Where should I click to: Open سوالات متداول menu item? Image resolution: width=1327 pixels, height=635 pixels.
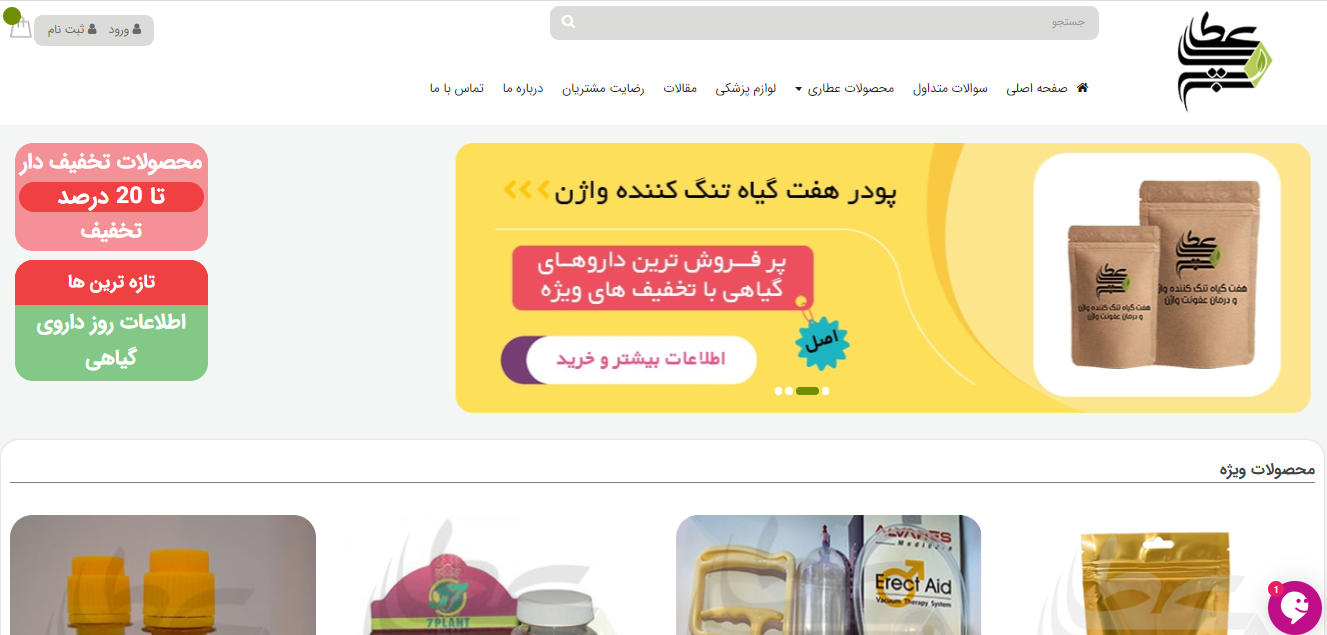950,88
